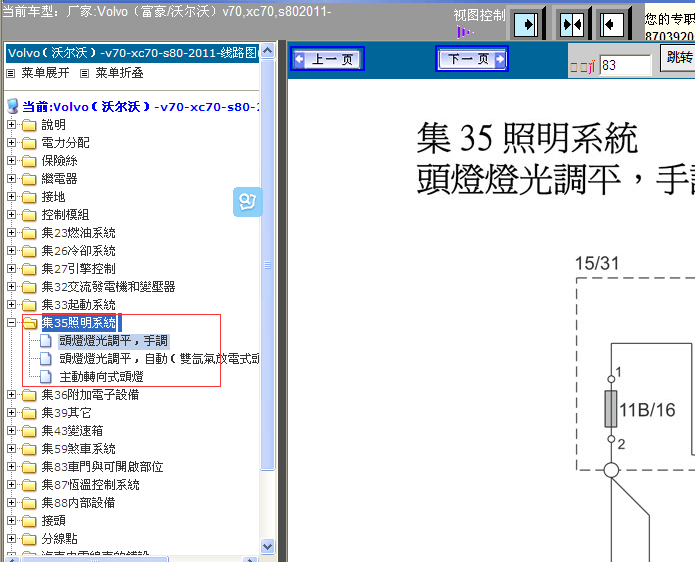Click folder icon of 接頭
Screen dimensions: 695x562
point(29,521)
